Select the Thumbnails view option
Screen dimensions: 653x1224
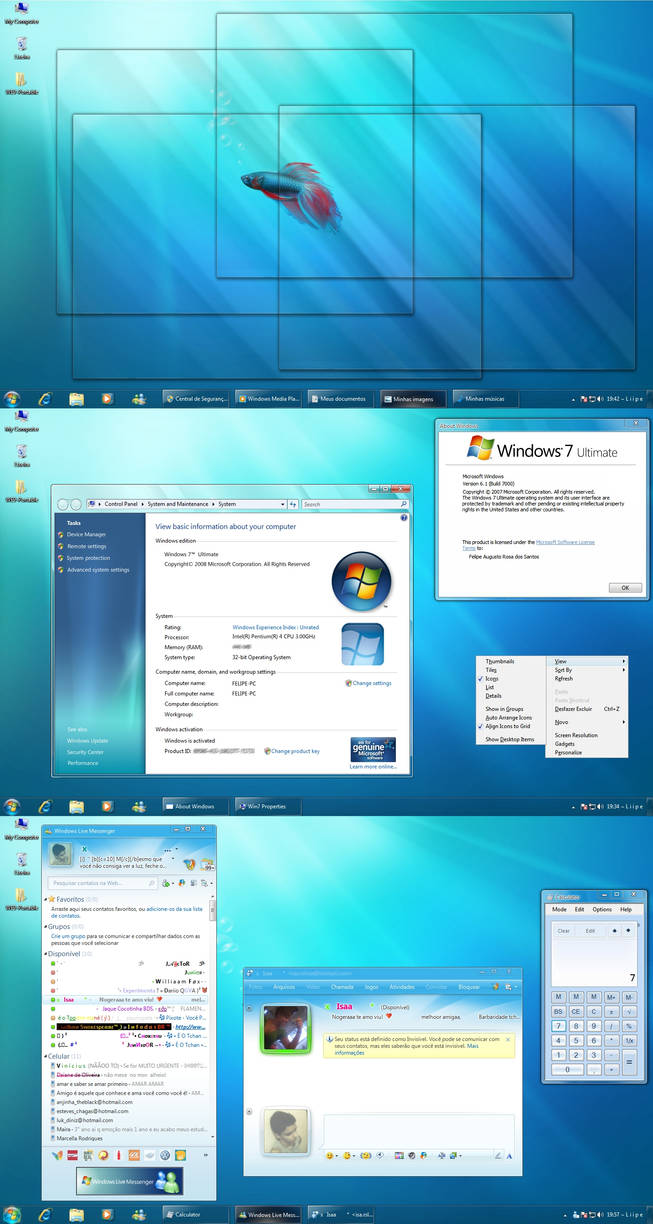pyautogui.click(x=500, y=661)
